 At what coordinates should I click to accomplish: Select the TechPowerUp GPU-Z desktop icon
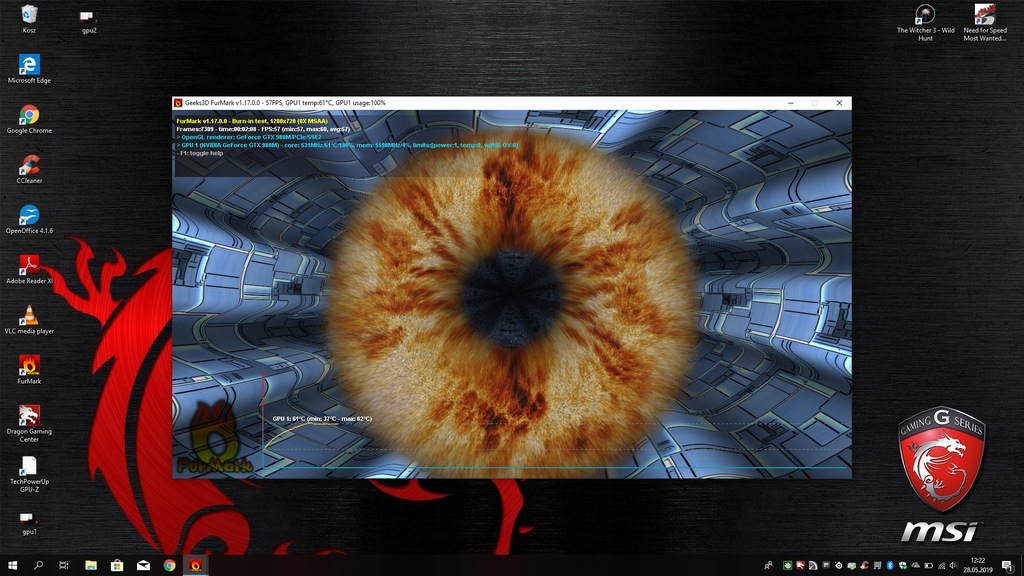pyautogui.click(x=29, y=473)
